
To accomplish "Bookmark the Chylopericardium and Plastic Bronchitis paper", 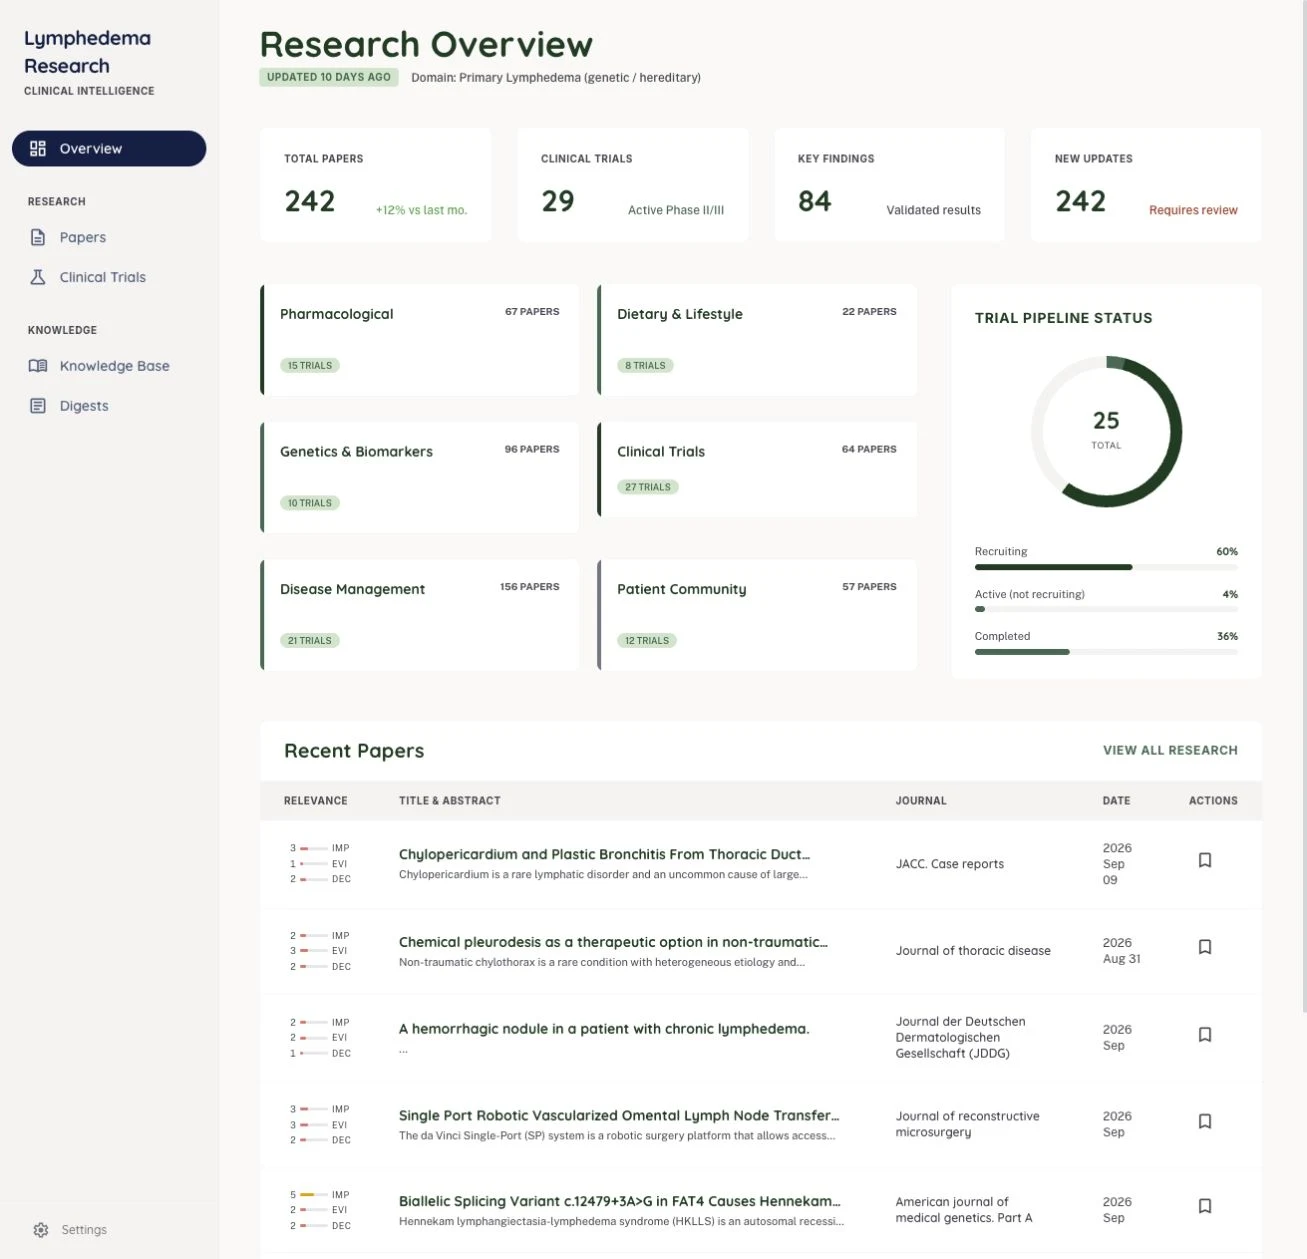I will pyautogui.click(x=1205, y=860).
